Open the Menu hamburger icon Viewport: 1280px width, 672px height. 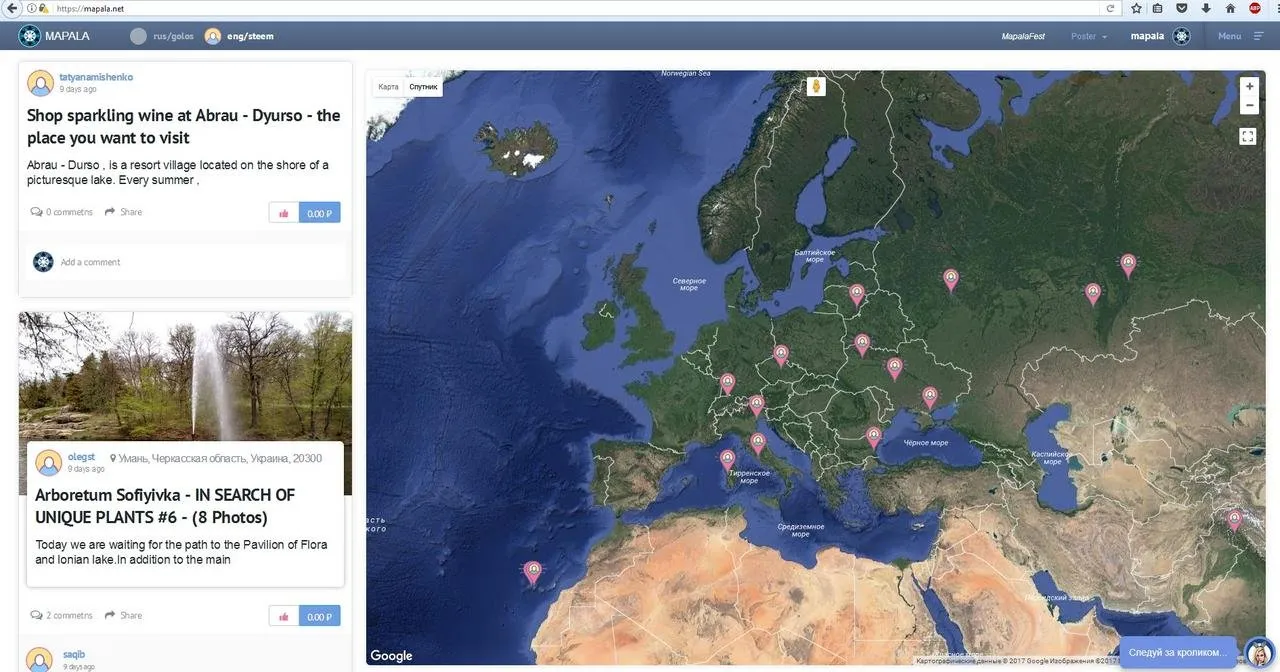[1259, 36]
